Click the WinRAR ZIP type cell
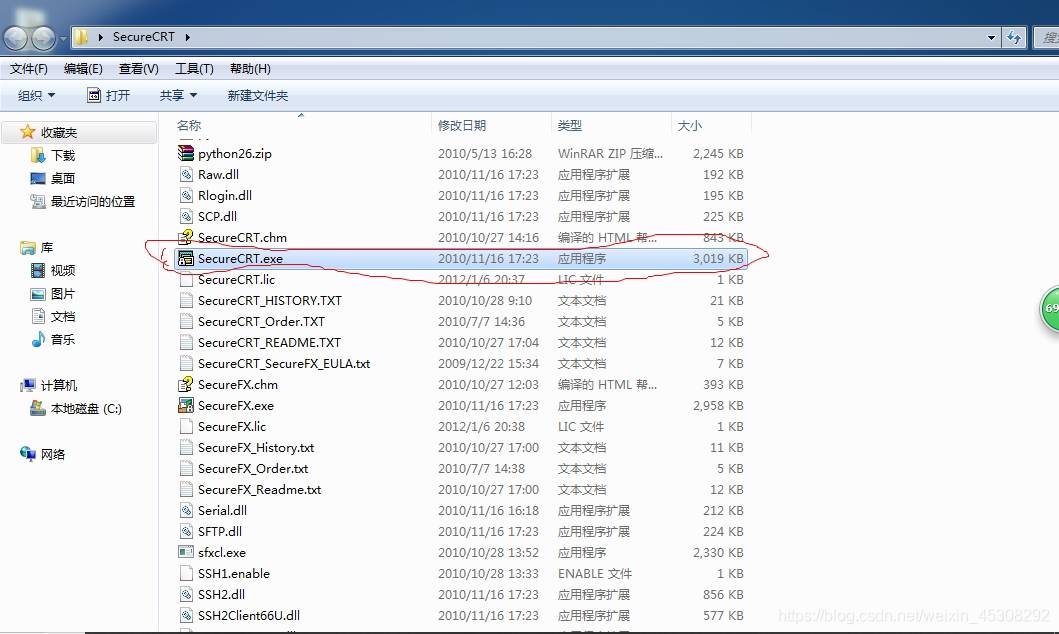Viewport: 1059px width, 634px height. coord(610,154)
